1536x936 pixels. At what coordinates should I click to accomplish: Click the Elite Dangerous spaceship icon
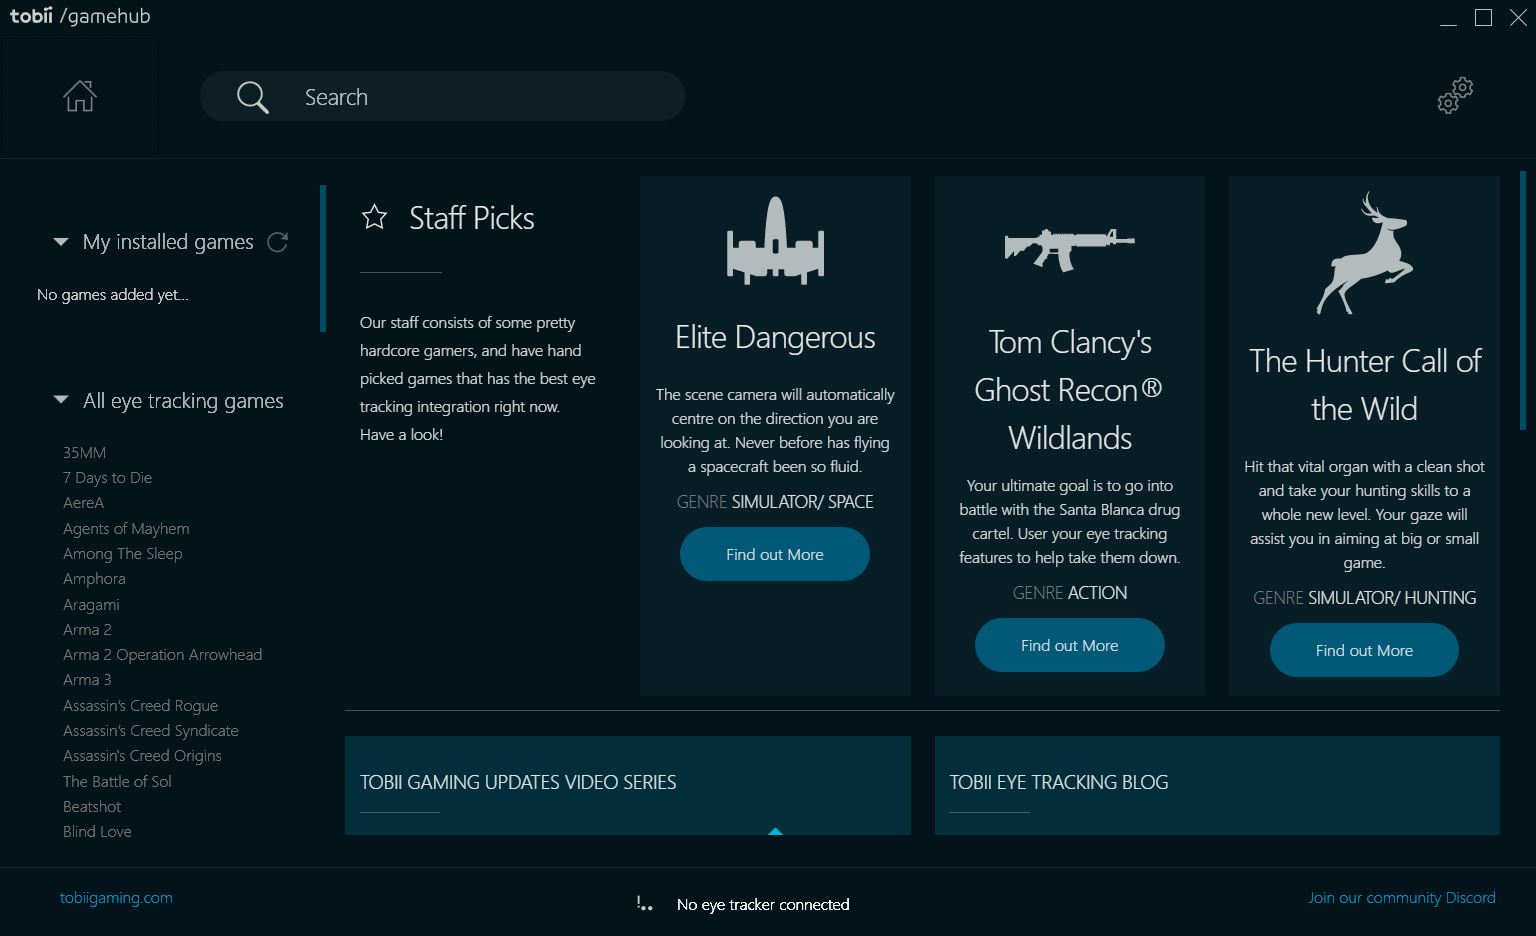775,239
